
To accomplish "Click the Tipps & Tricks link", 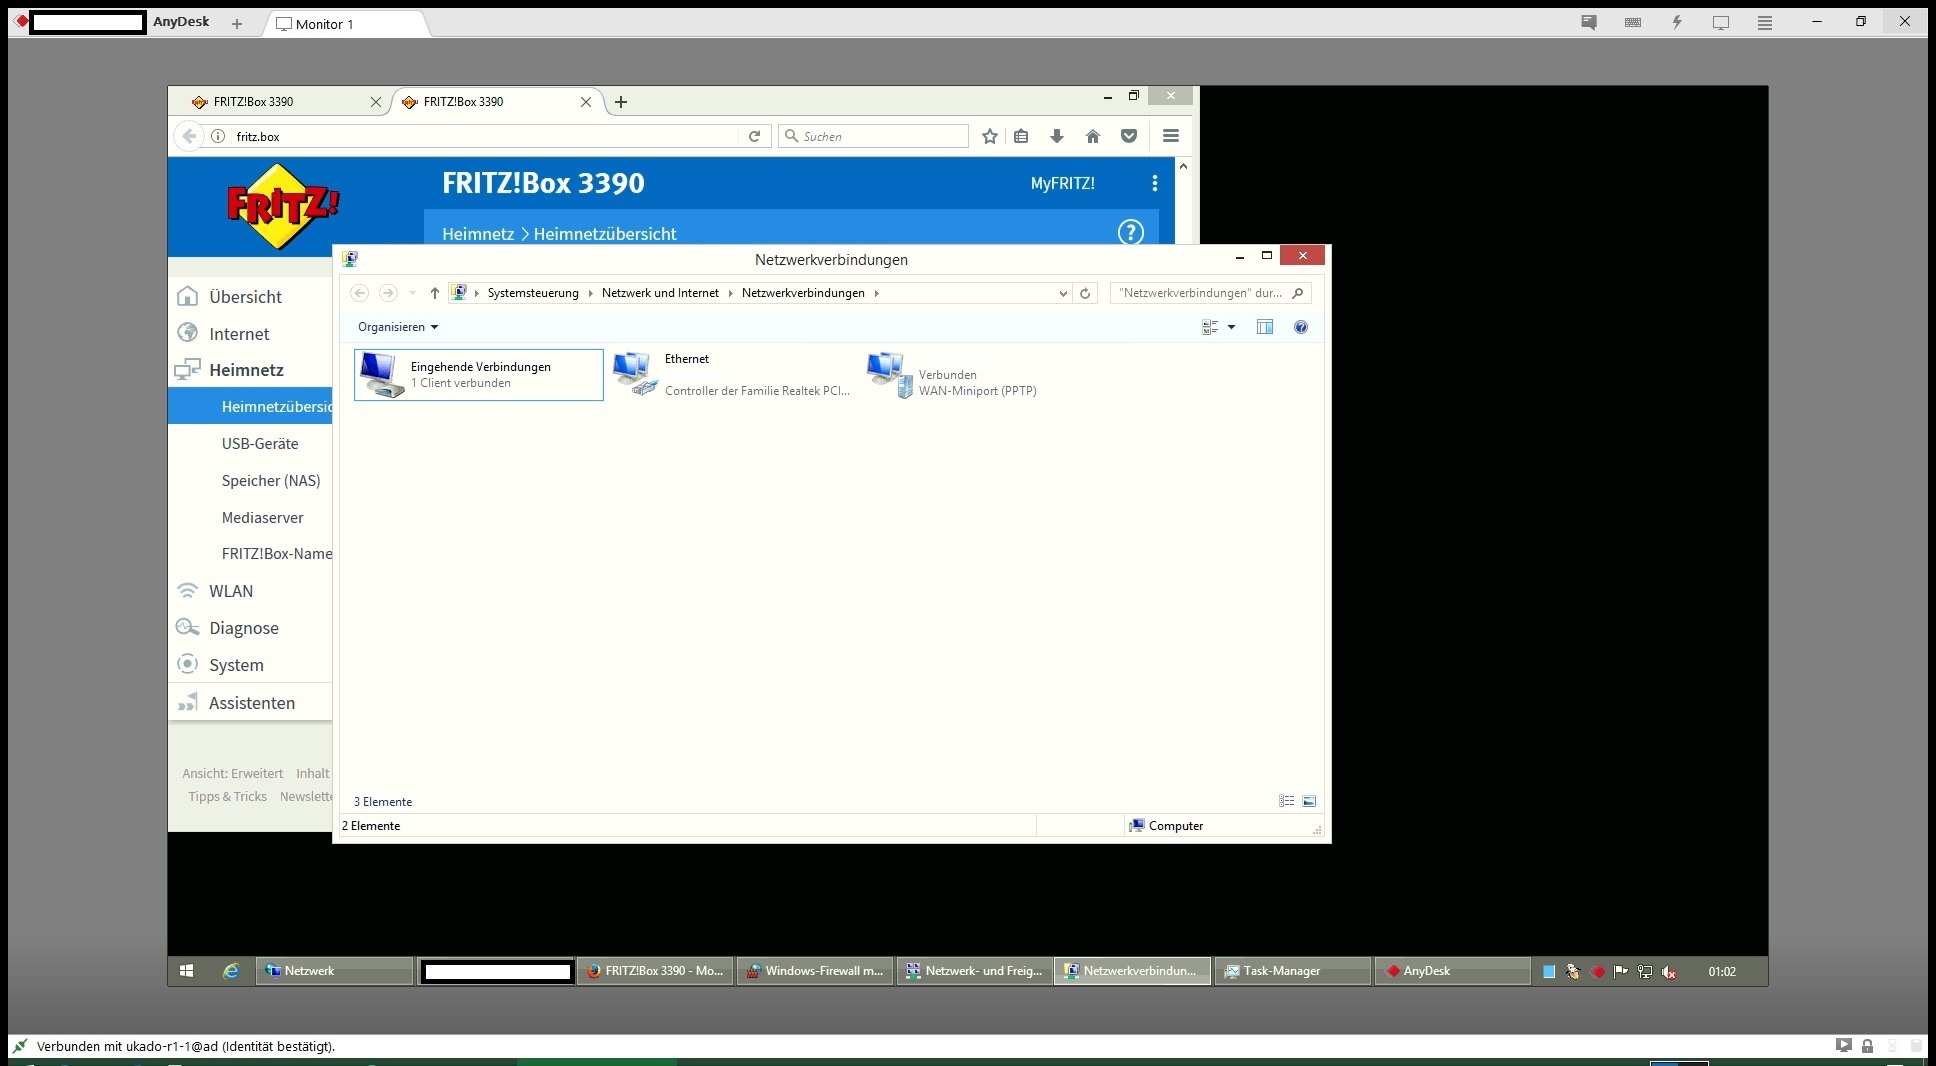I will (228, 797).
